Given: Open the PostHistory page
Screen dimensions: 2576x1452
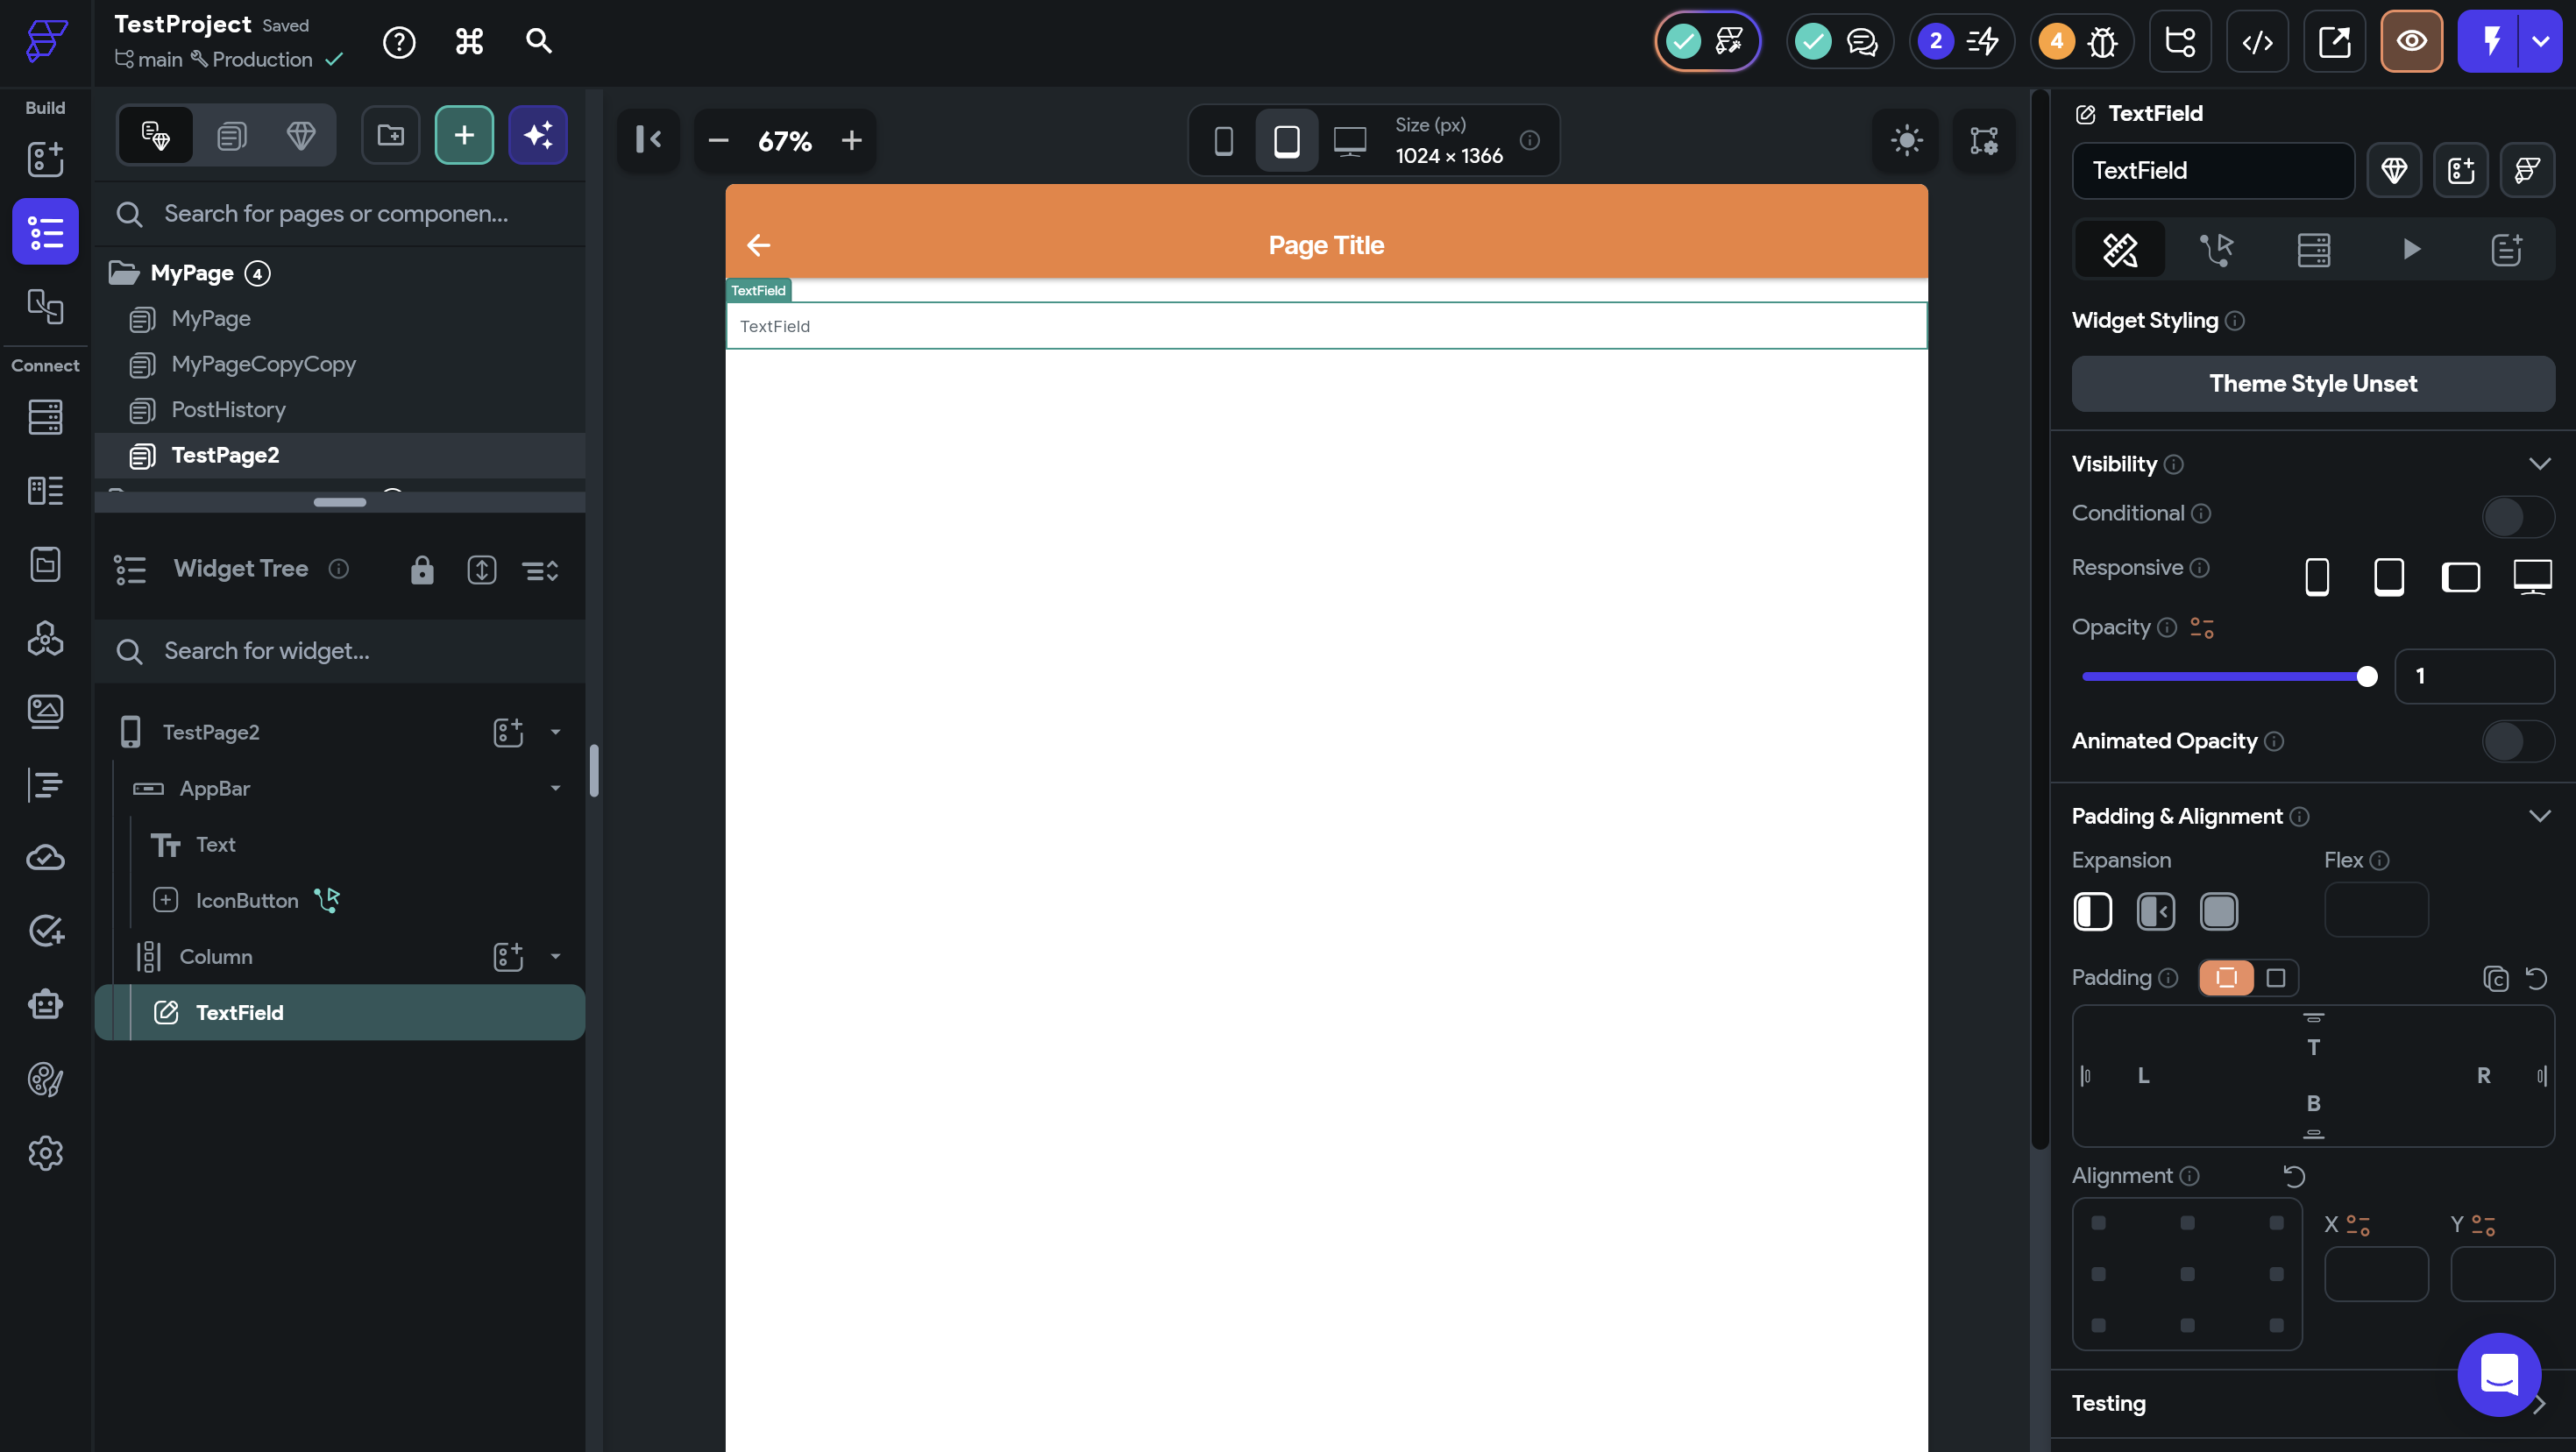Looking at the screenshot, I should (228, 410).
